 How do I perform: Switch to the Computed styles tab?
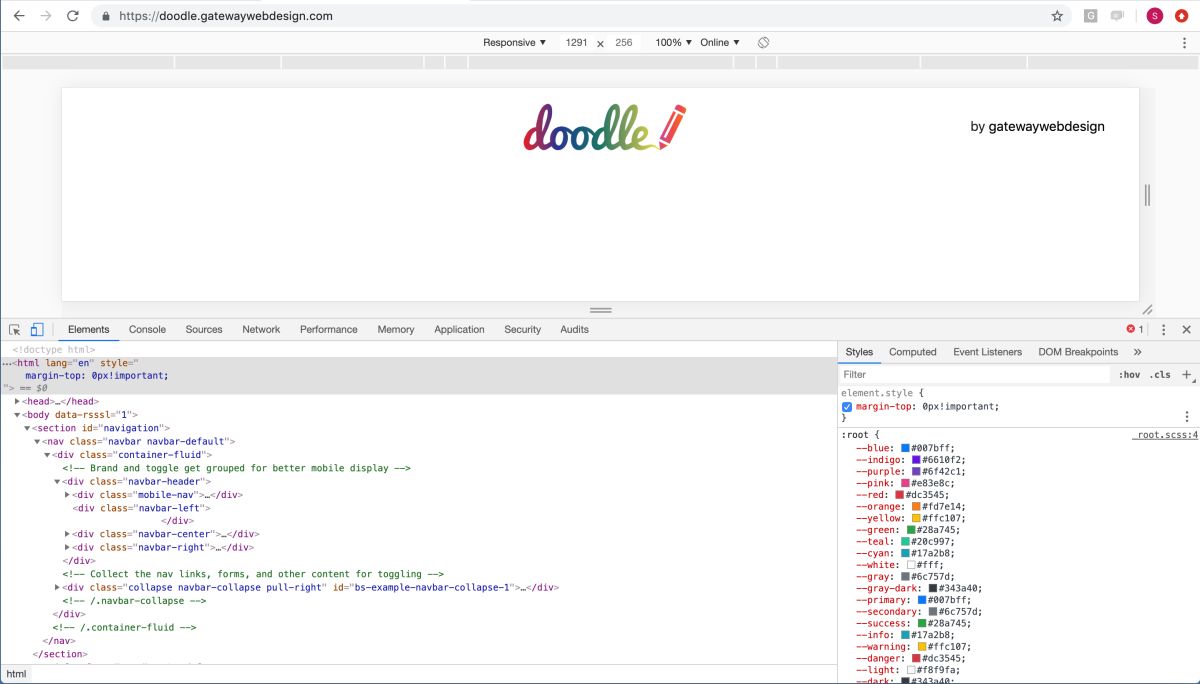coord(913,352)
